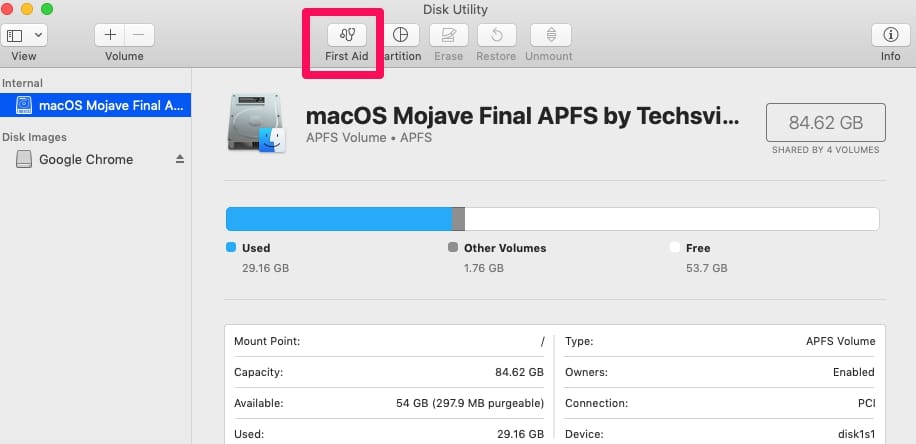
Task: Click the macOS Mojave sidebar drive icon
Action: [24, 105]
